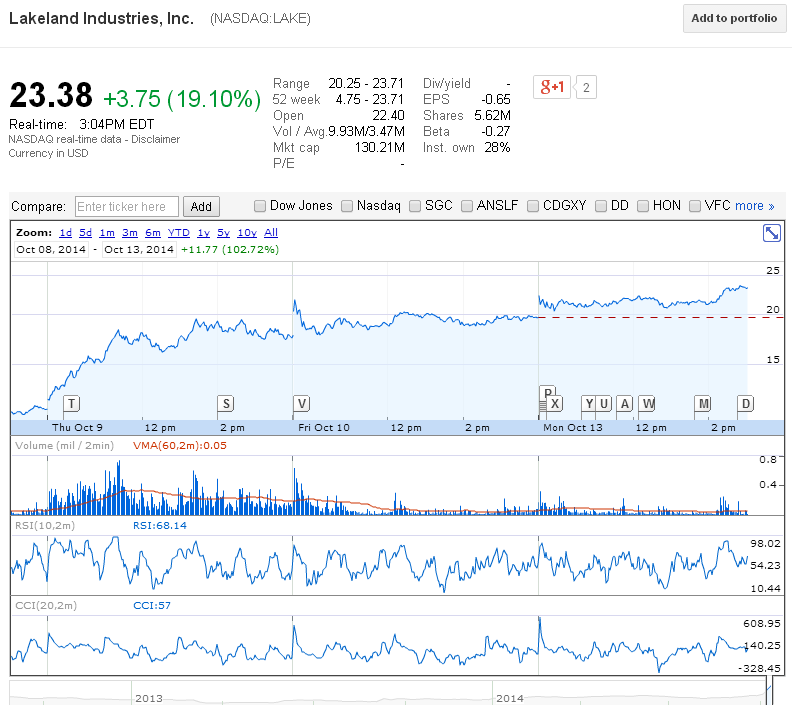Image resolution: width=792 pixels, height=705 pixels.
Task: Set chart zoom to 1m
Action: click(107, 233)
